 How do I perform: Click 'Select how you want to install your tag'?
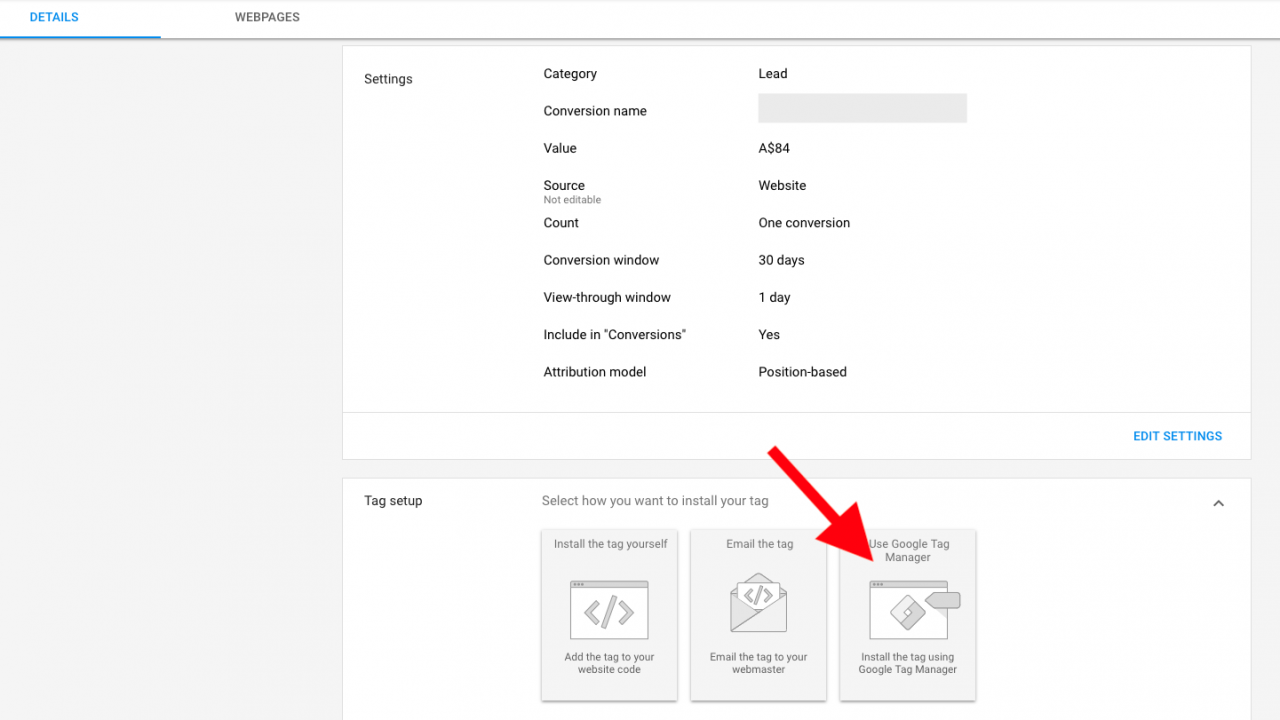pyautogui.click(x=655, y=500)
